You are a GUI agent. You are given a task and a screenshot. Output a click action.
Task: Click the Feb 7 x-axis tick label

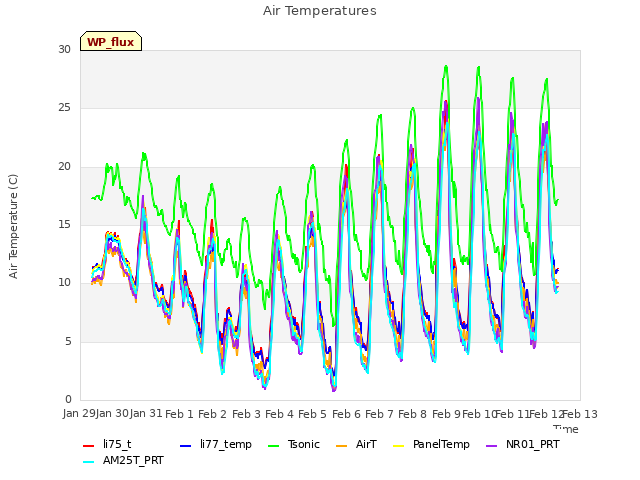[380, 413]
